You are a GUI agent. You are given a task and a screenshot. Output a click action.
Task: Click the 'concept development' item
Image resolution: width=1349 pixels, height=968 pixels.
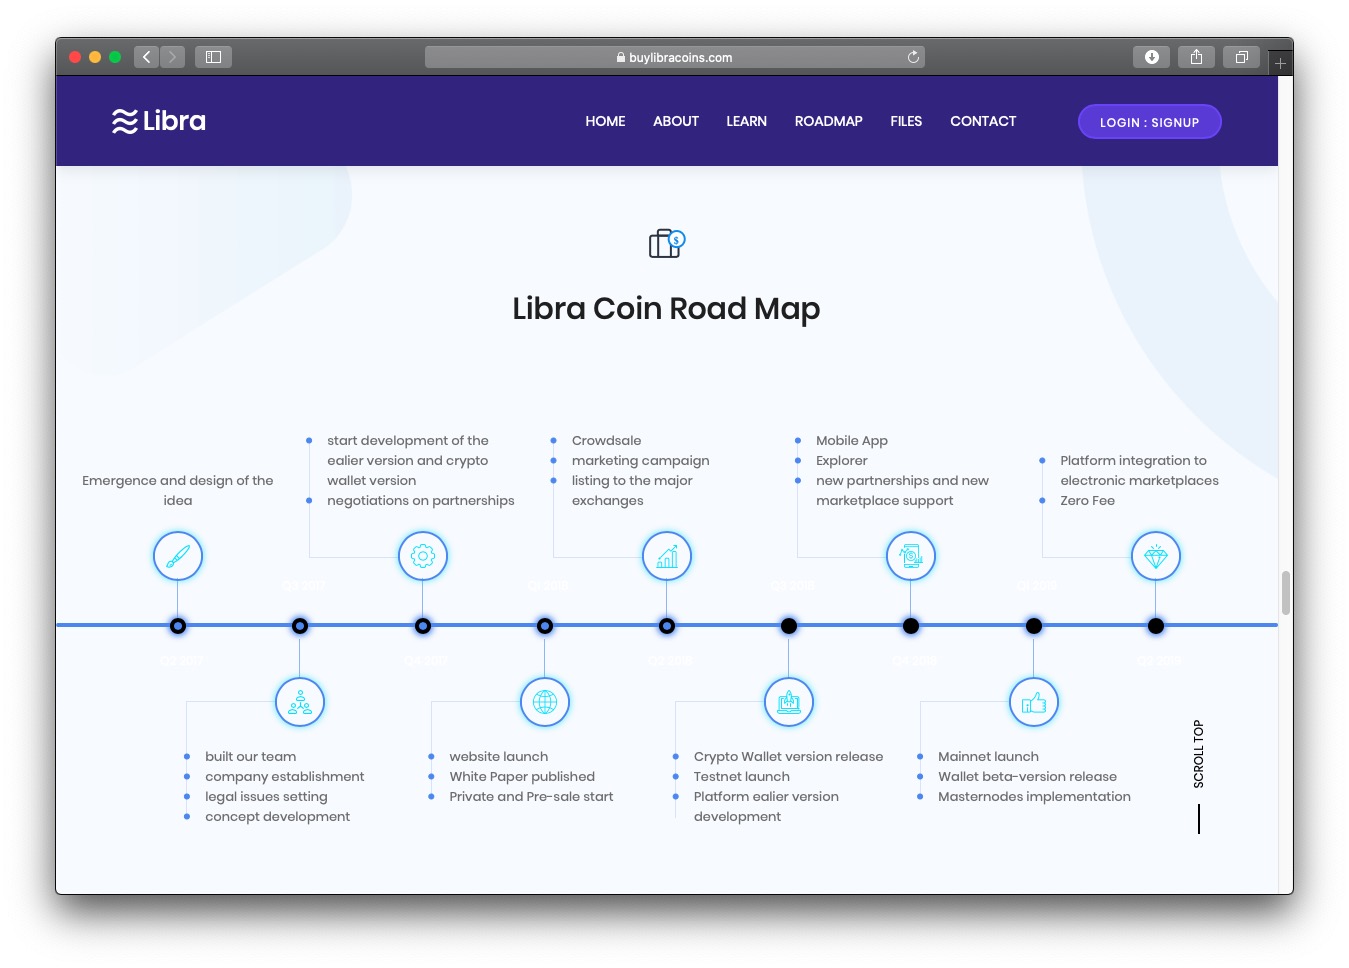[278, 817]
